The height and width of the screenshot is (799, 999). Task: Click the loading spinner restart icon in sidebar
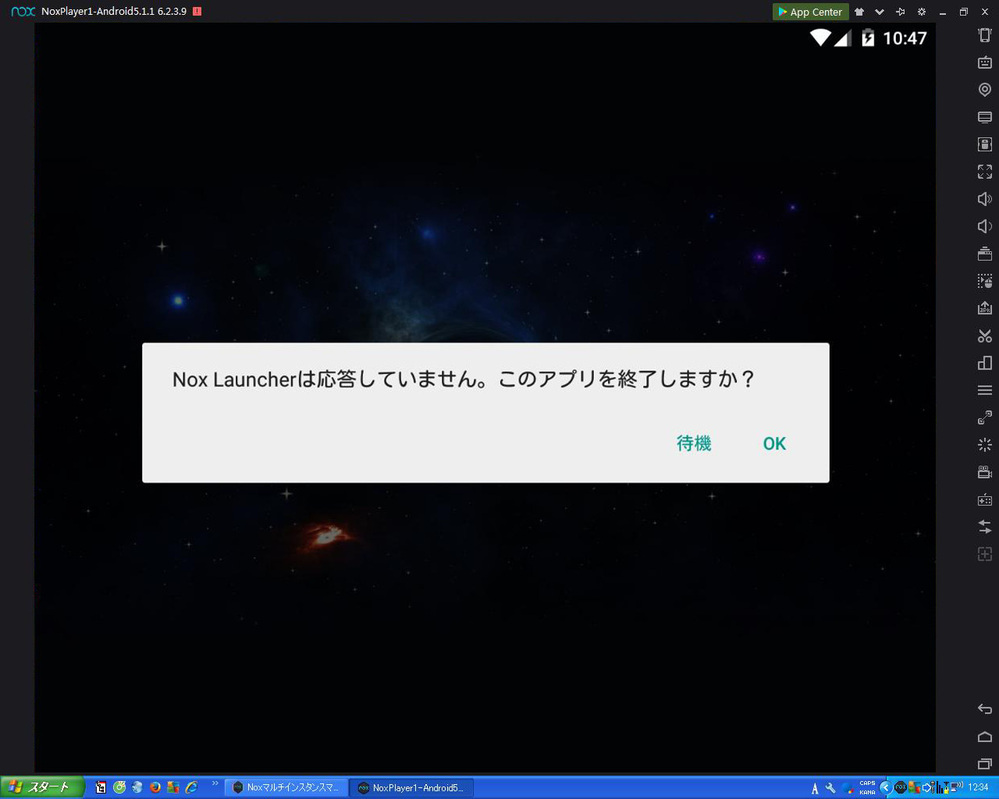point(984,445)
